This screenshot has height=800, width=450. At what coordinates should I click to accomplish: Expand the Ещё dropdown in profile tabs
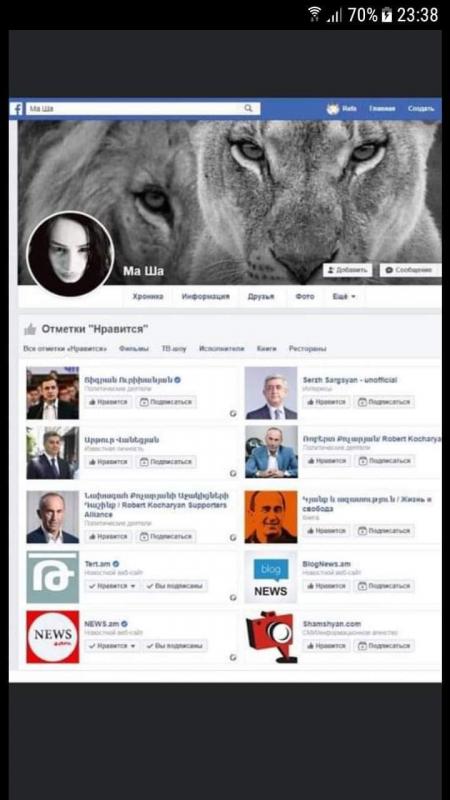pyautogui.click(x=344, y=296)
